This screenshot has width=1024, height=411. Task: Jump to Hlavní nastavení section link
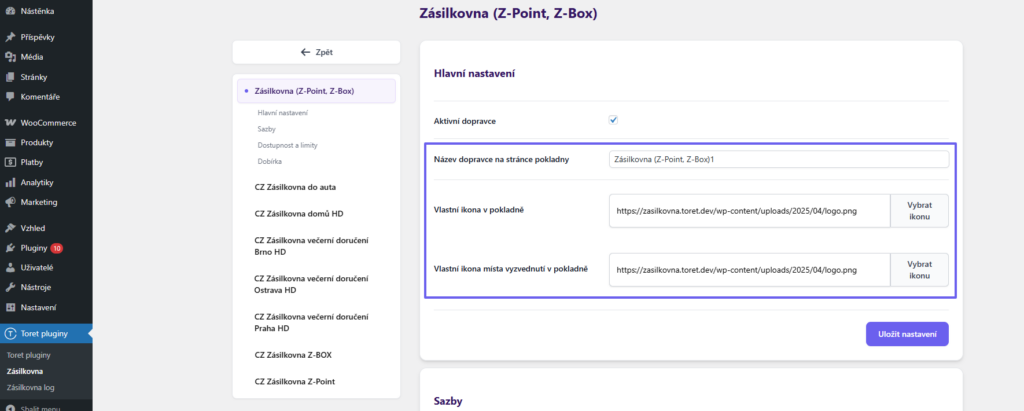point(283,113)
